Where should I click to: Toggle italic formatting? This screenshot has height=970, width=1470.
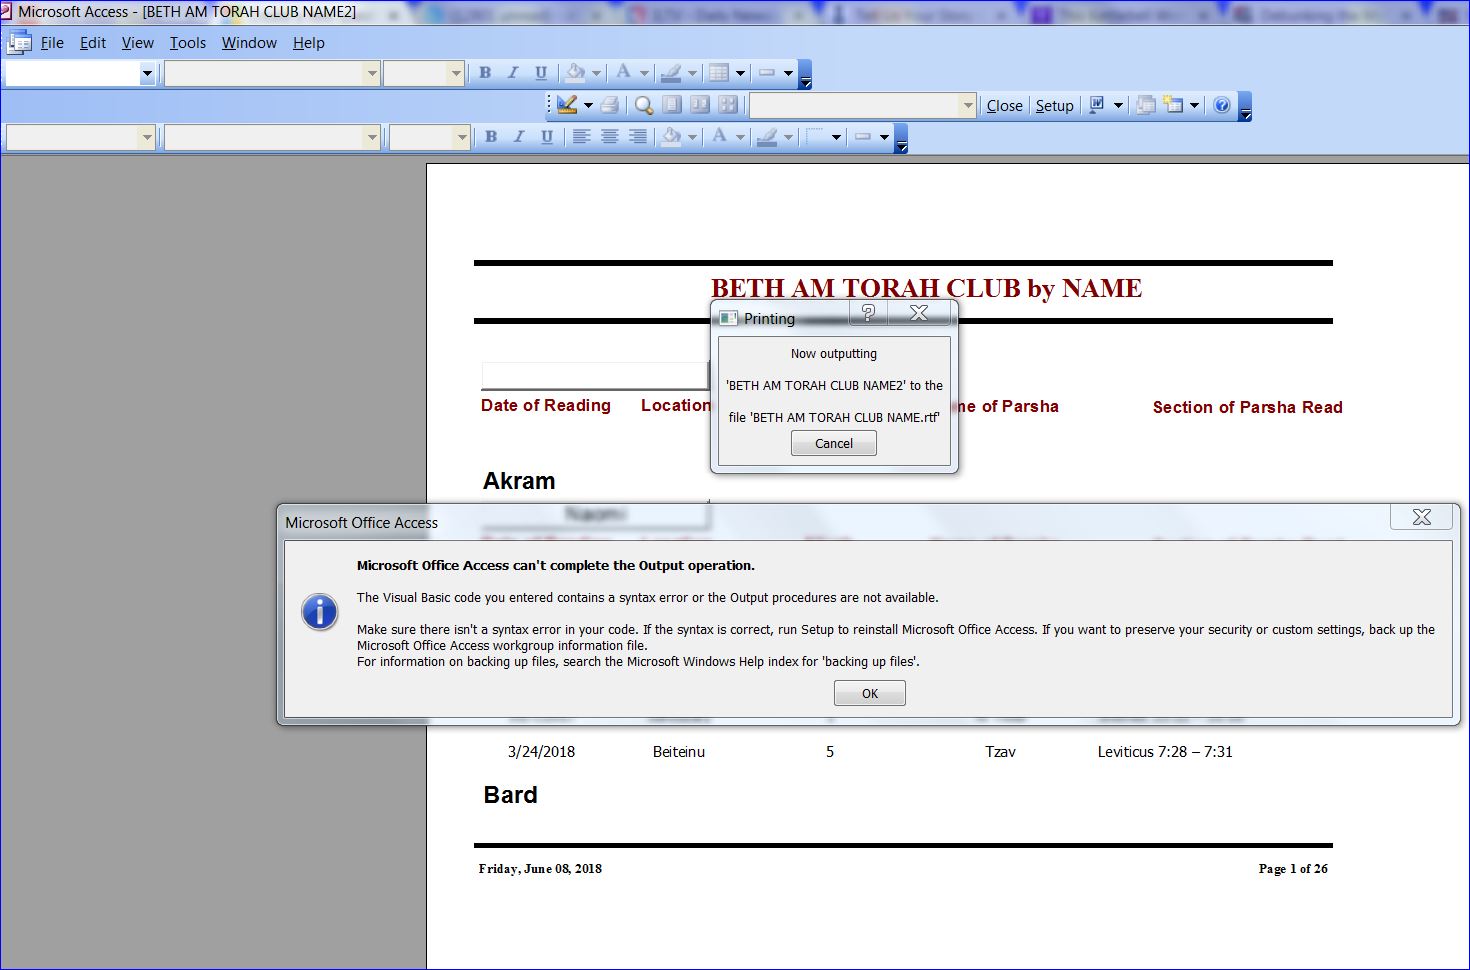[x=512, y=72]
